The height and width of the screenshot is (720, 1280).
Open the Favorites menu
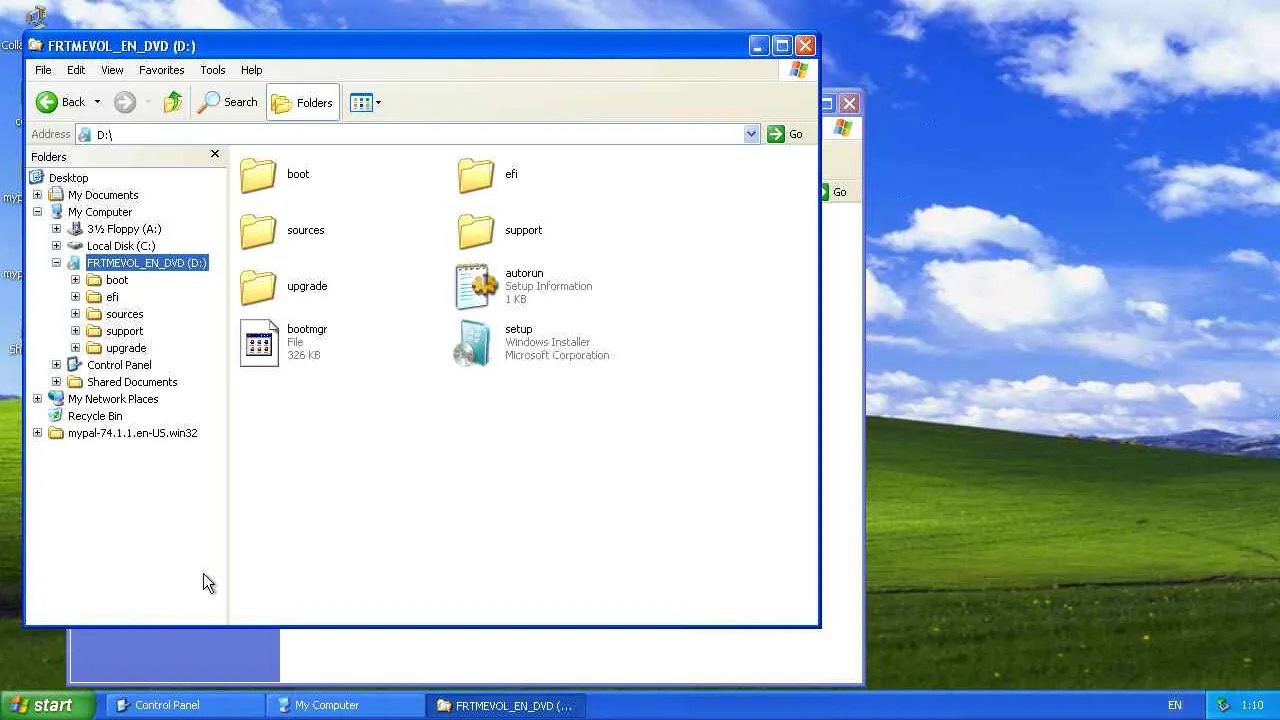tap(161, 70)
